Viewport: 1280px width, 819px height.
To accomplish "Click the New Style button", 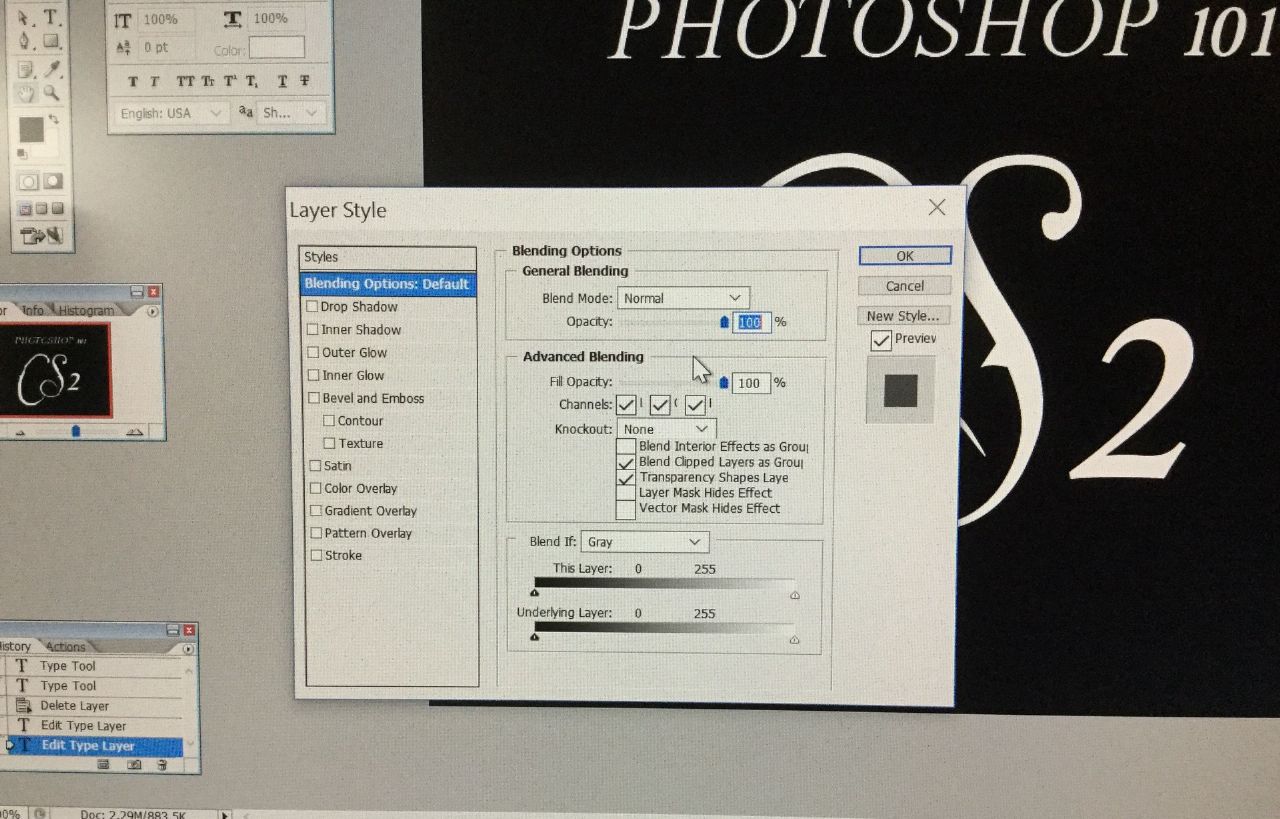I will coord(903,316).
